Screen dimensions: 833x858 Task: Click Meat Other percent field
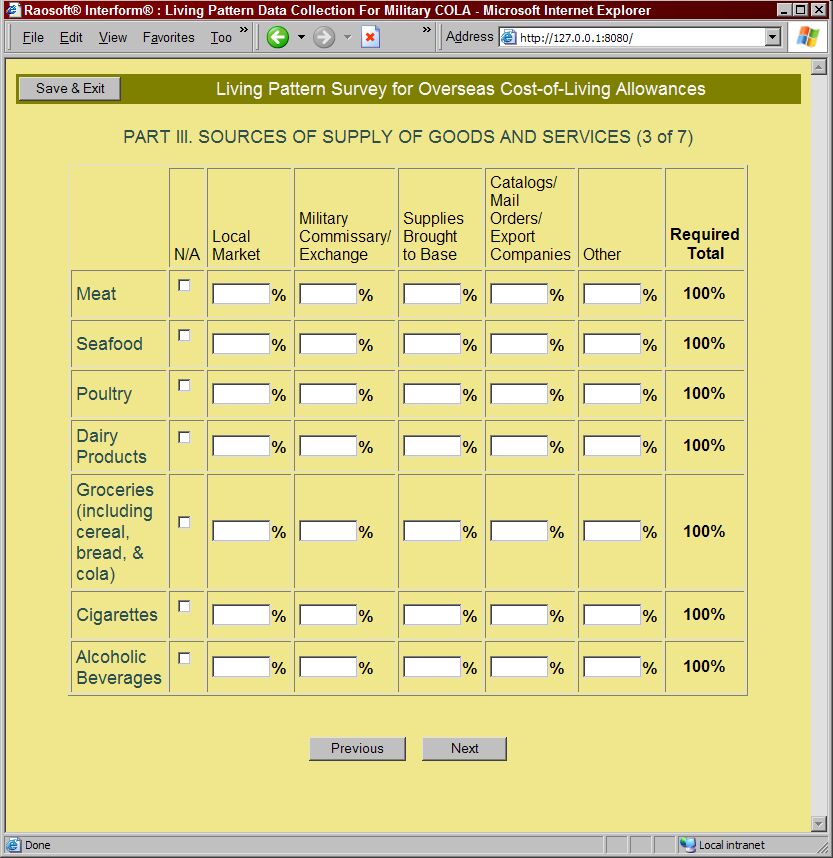tap(612, 294)
